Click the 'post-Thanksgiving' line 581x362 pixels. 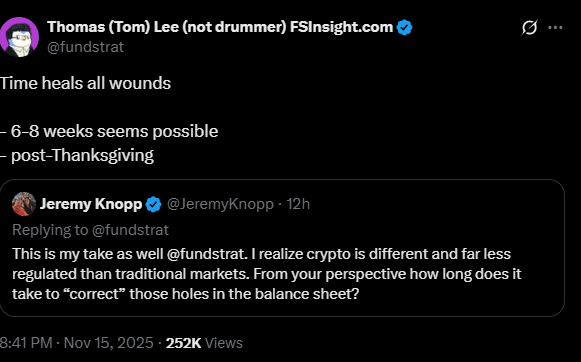click(77, 155)
